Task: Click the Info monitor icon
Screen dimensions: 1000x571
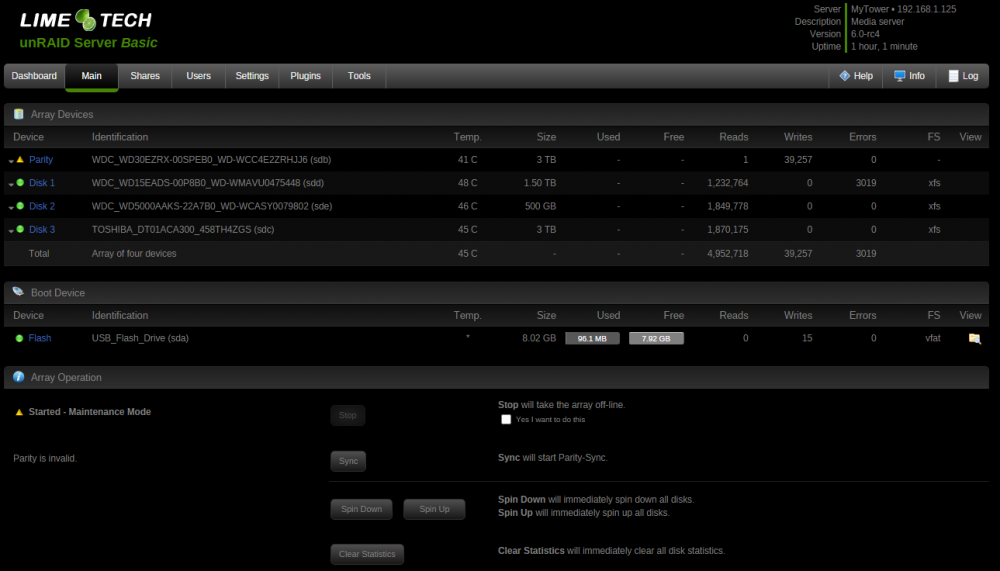Action: click(x=899, y=76)
